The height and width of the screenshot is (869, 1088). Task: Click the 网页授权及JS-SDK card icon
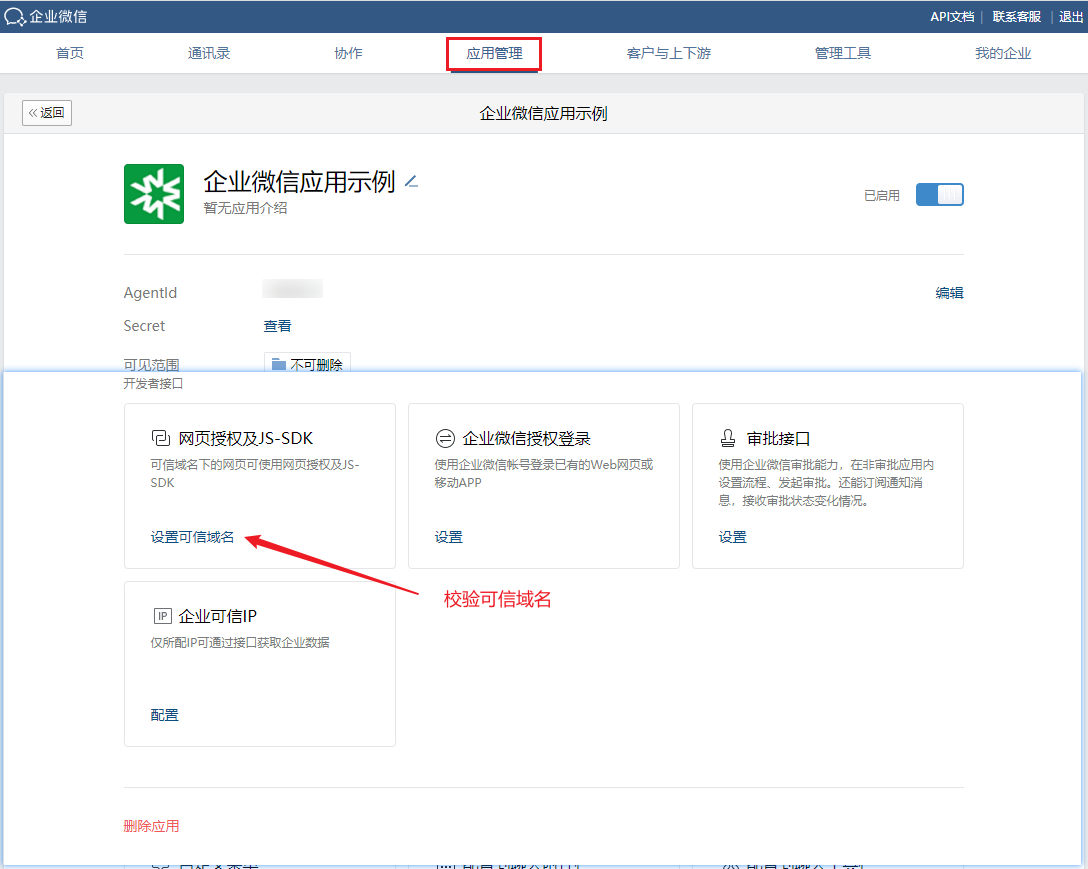pyautogui.click(x=161, y=438)
